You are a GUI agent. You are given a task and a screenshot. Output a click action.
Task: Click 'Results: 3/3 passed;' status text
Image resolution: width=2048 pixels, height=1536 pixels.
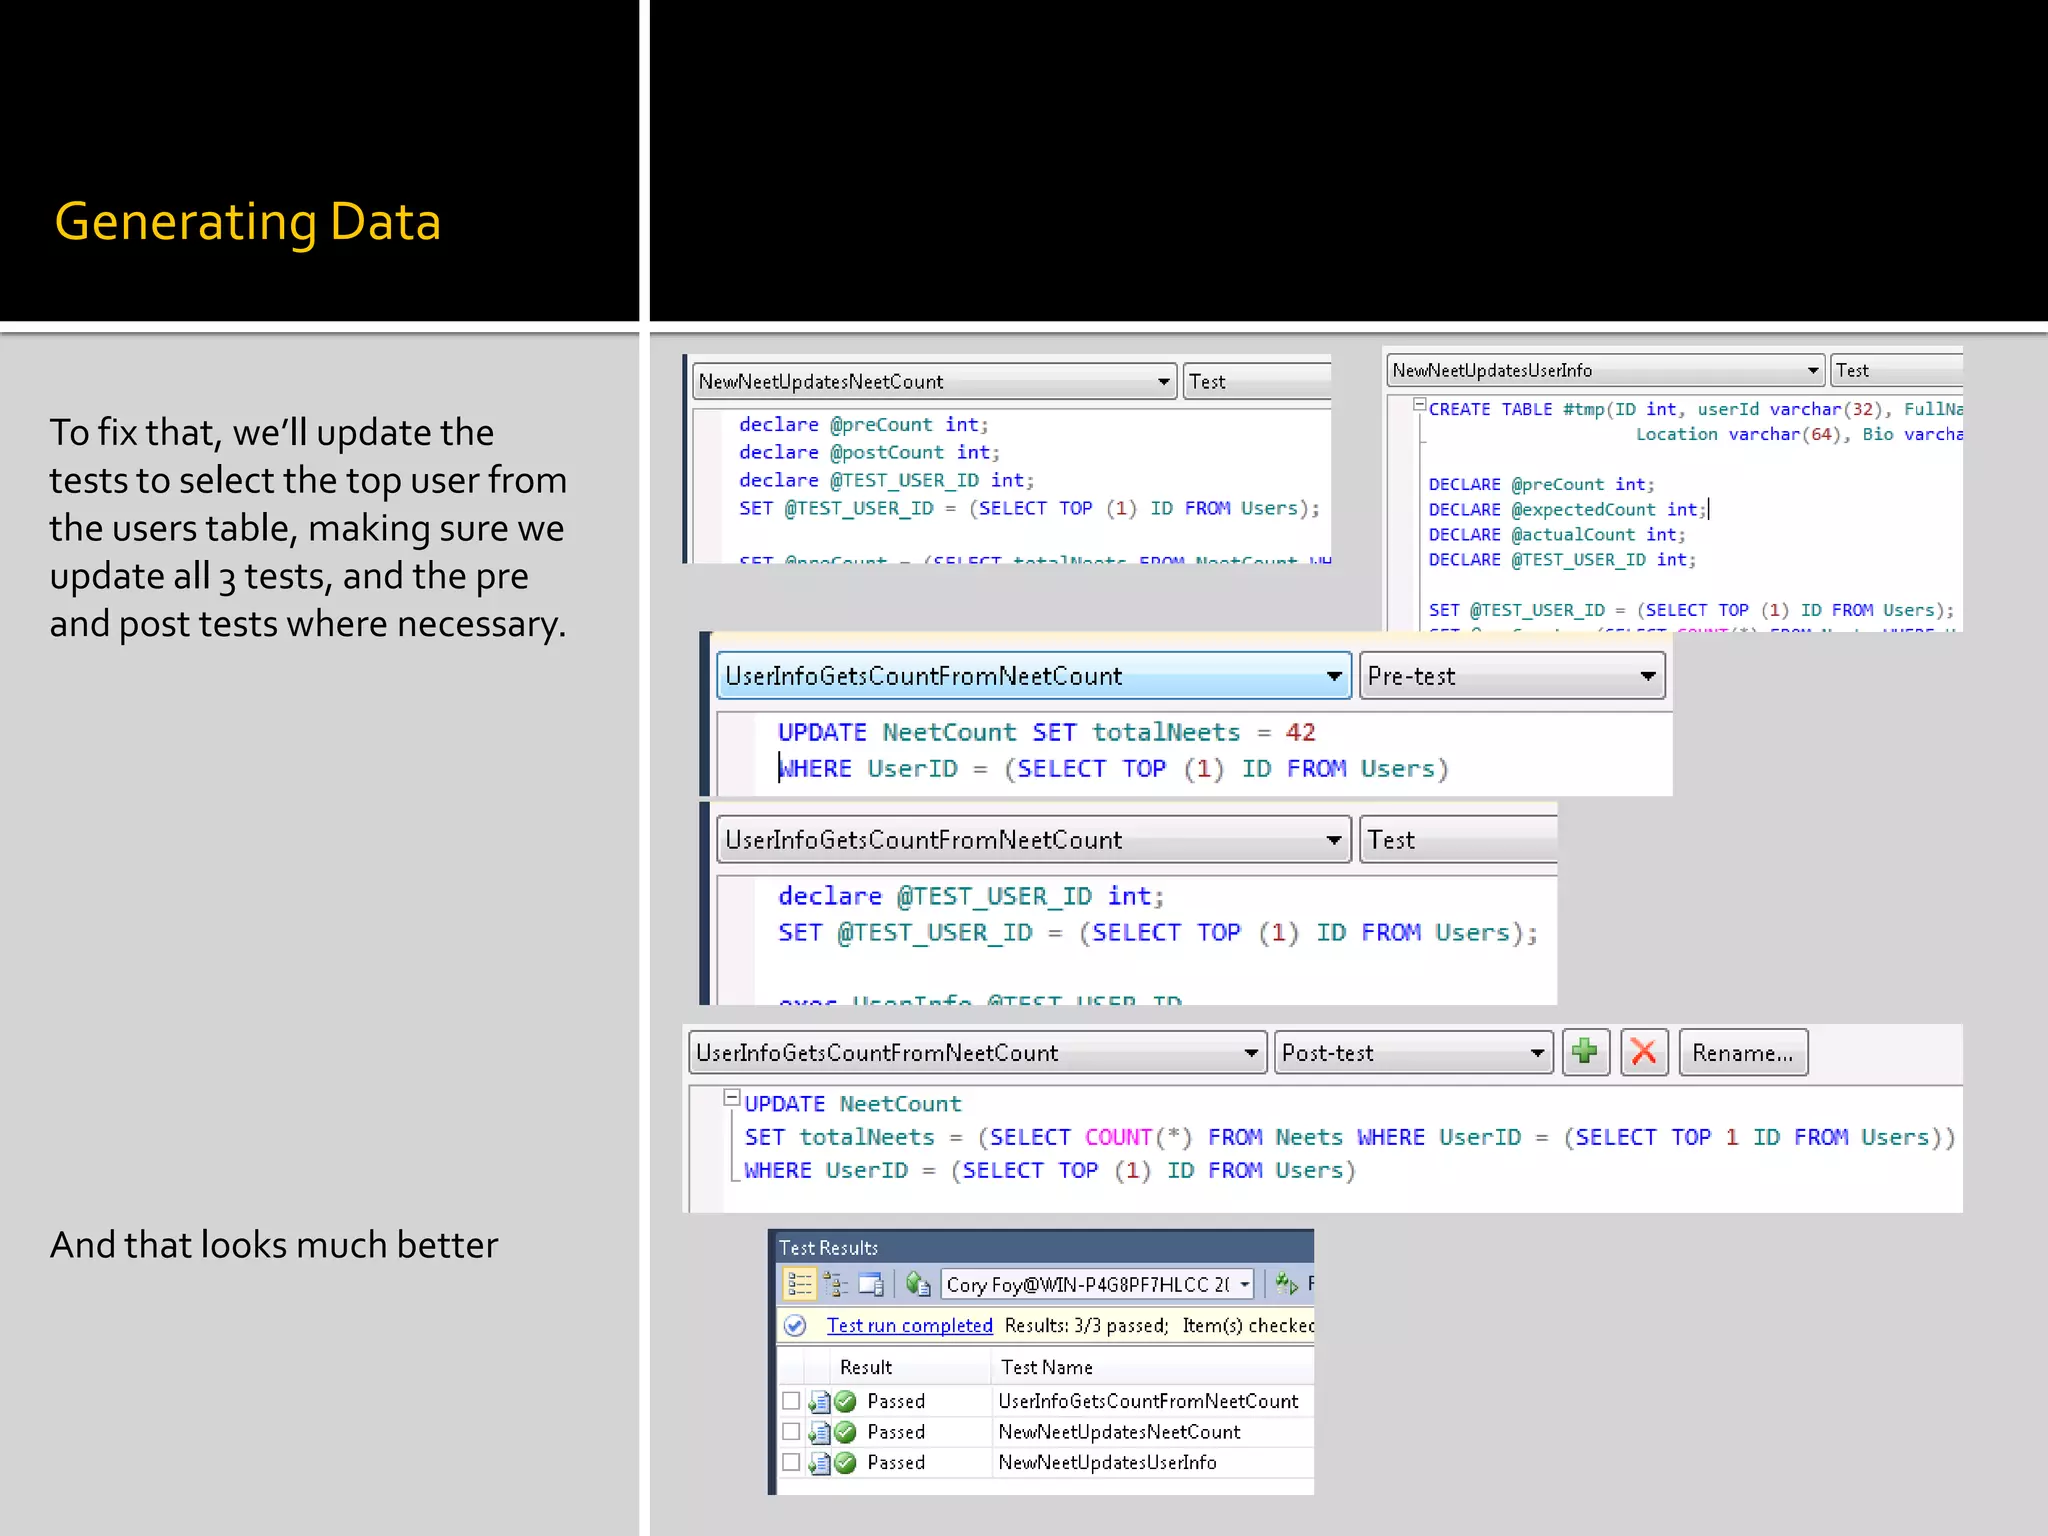tap(1087, 1325)
